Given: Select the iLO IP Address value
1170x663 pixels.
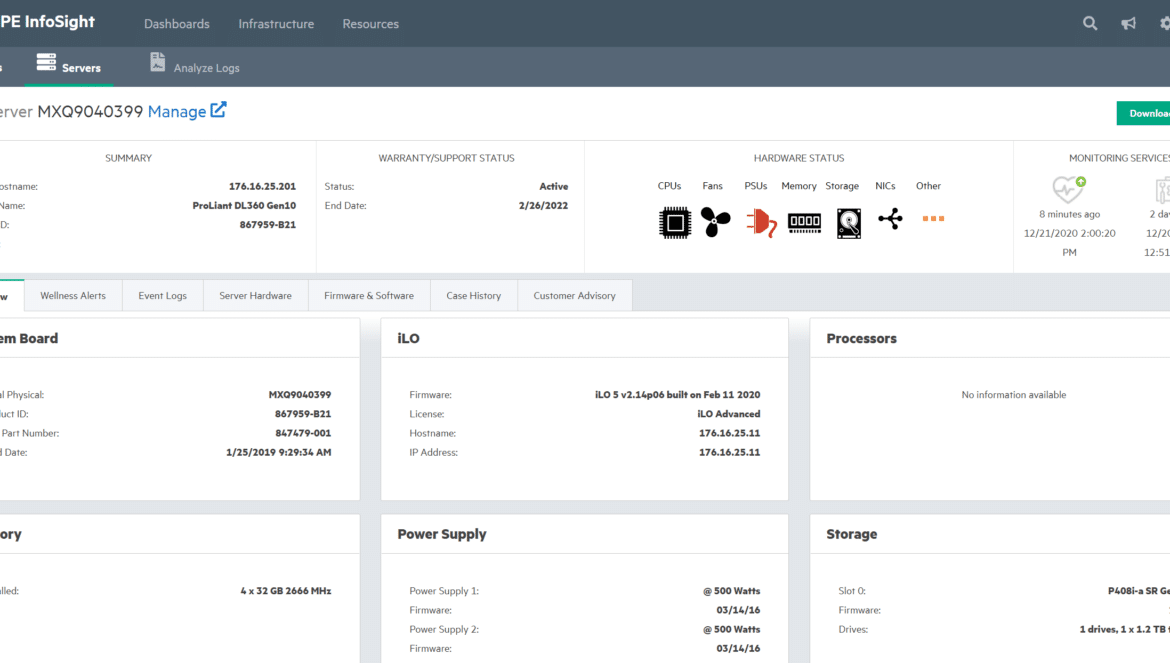Looking at the screenshot, I should pos(730,452).
